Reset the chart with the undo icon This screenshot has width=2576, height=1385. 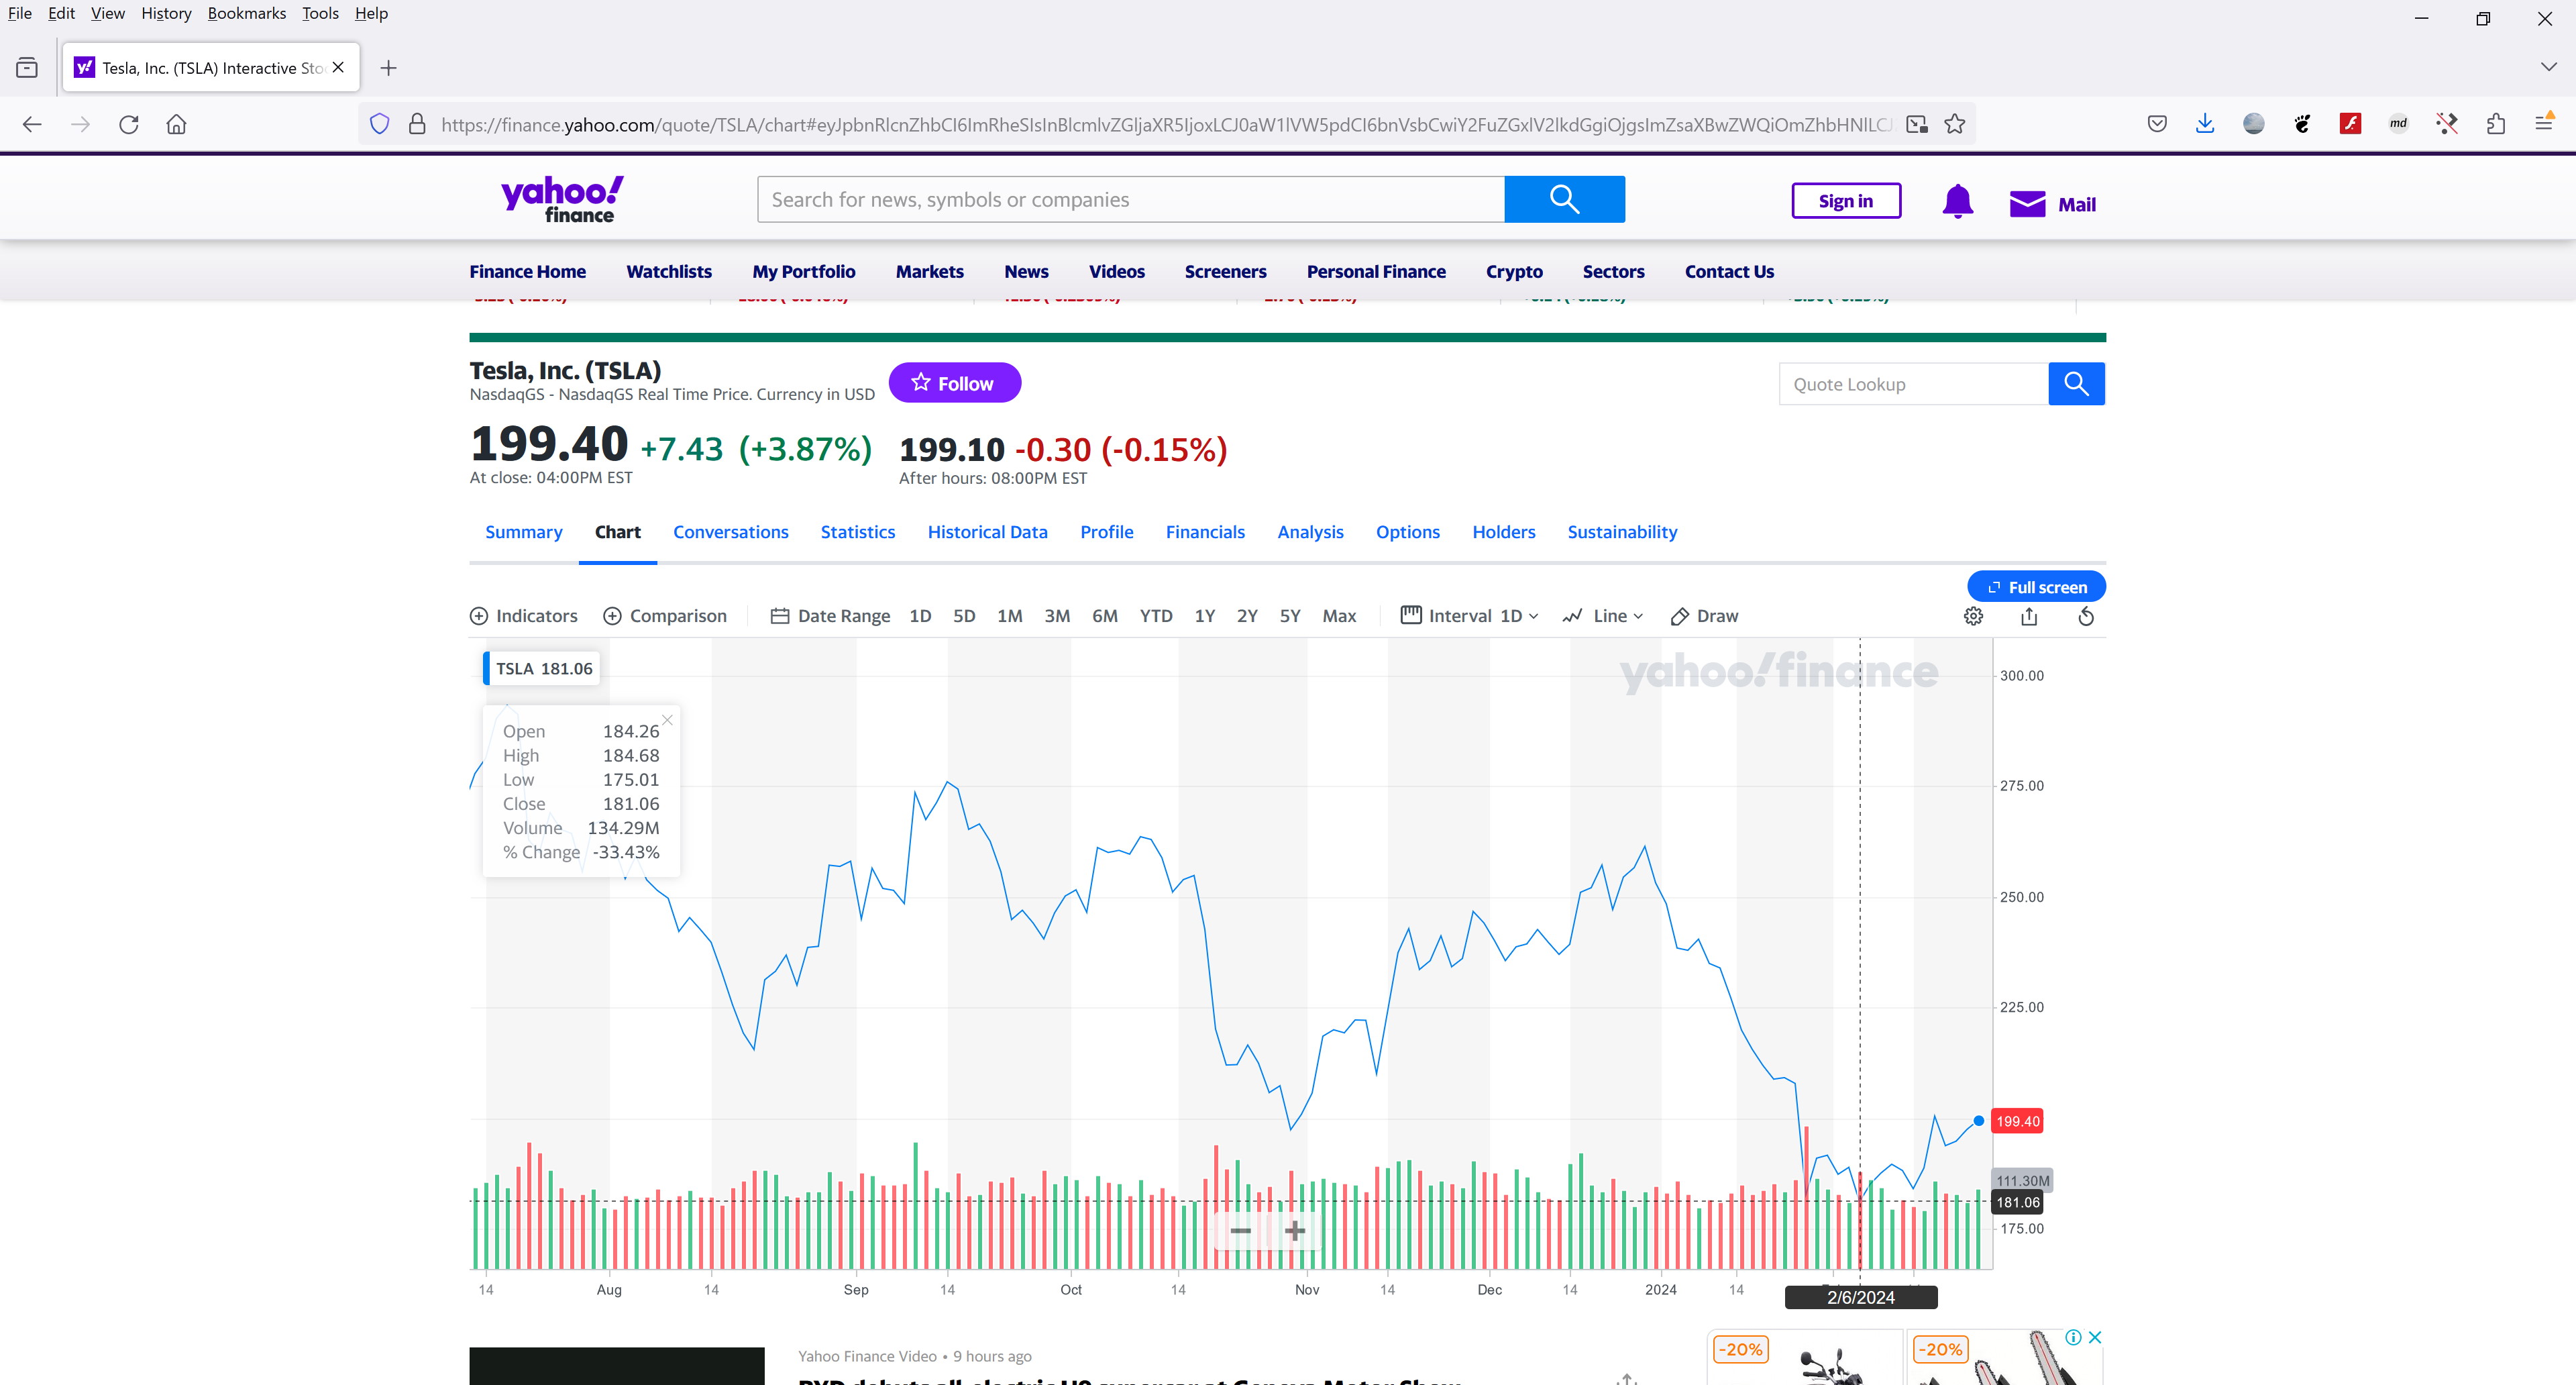click(2086, 616)
